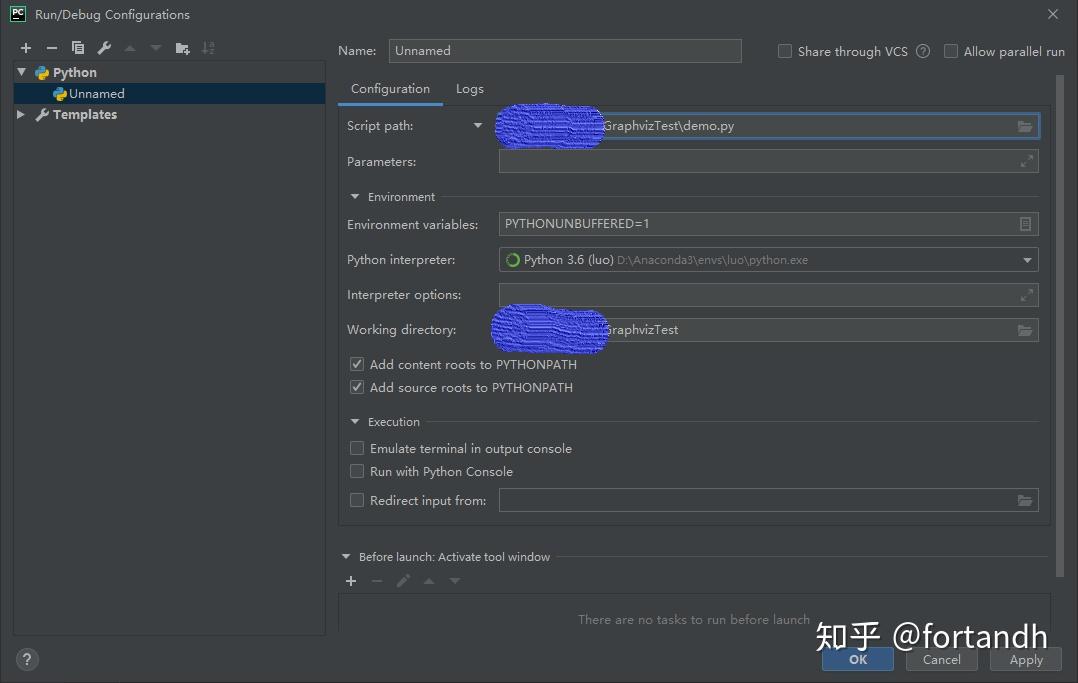
Task: Expand the Templates tree item
Action: (x=20, y=114)
